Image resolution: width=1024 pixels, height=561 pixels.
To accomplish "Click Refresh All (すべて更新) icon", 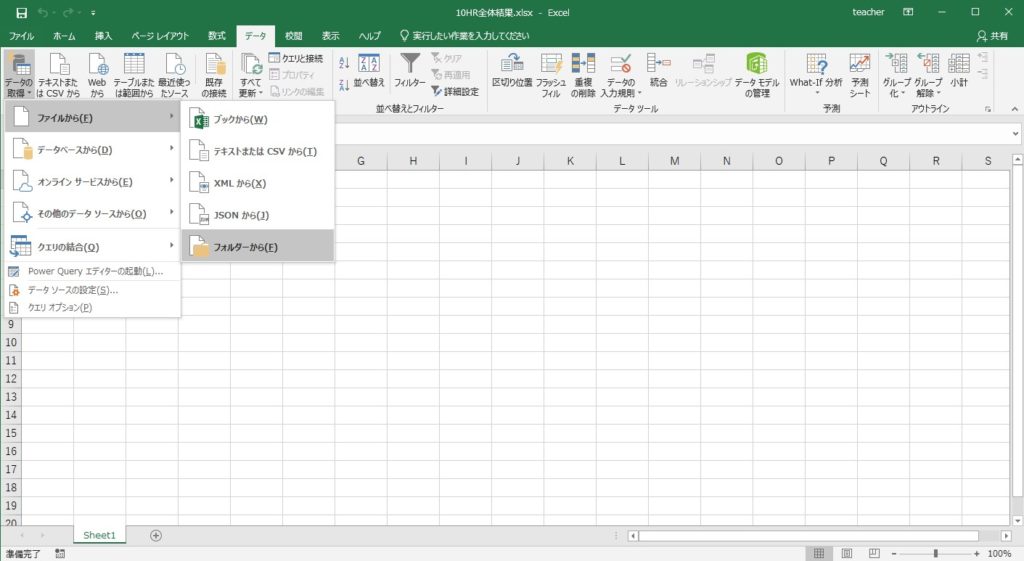I will click(251, 76).
